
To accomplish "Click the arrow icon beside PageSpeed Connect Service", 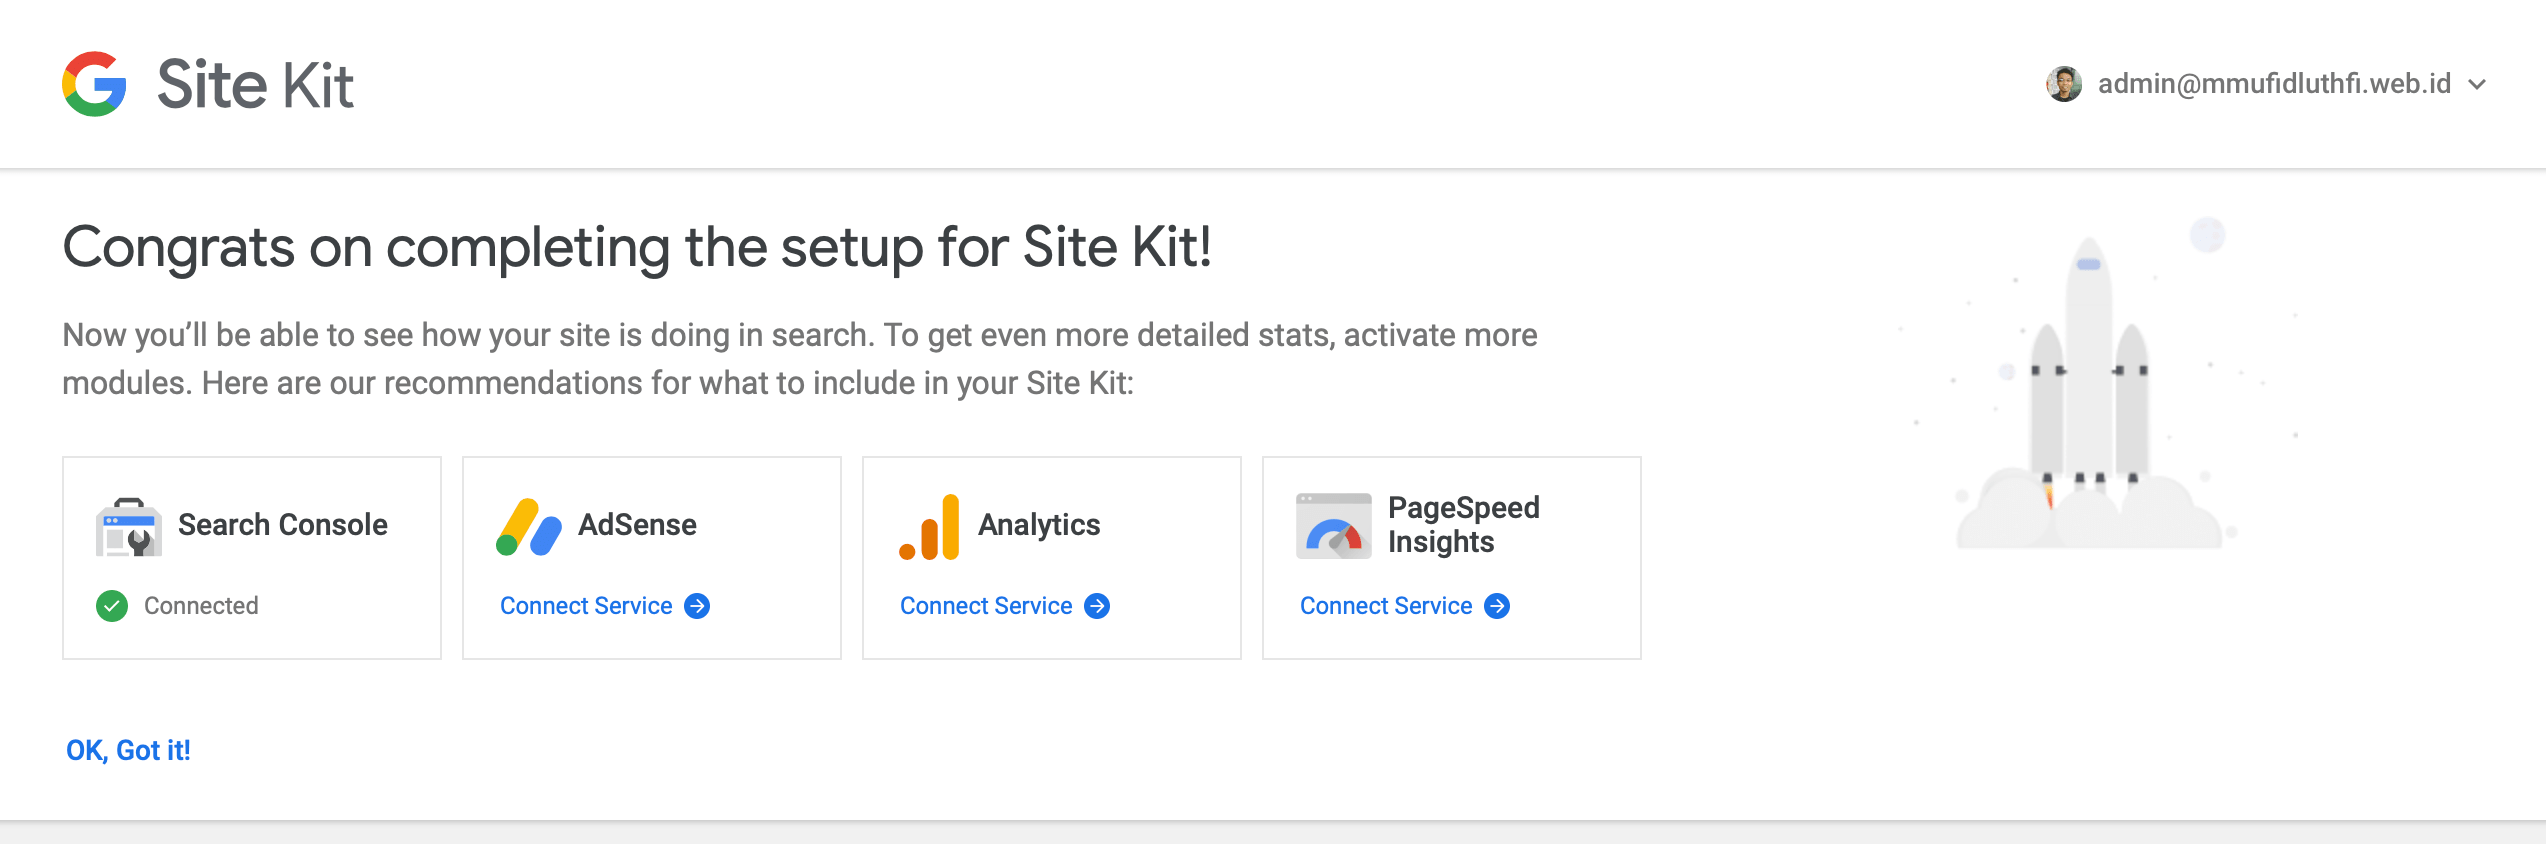I will click(x=1497, y=606).
